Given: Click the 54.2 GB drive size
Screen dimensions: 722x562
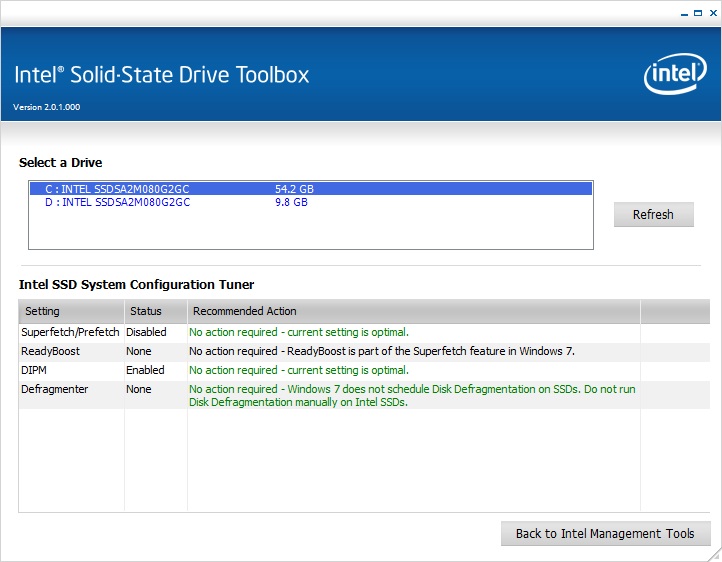Looking at the screenshot, I should coord(294,189).
